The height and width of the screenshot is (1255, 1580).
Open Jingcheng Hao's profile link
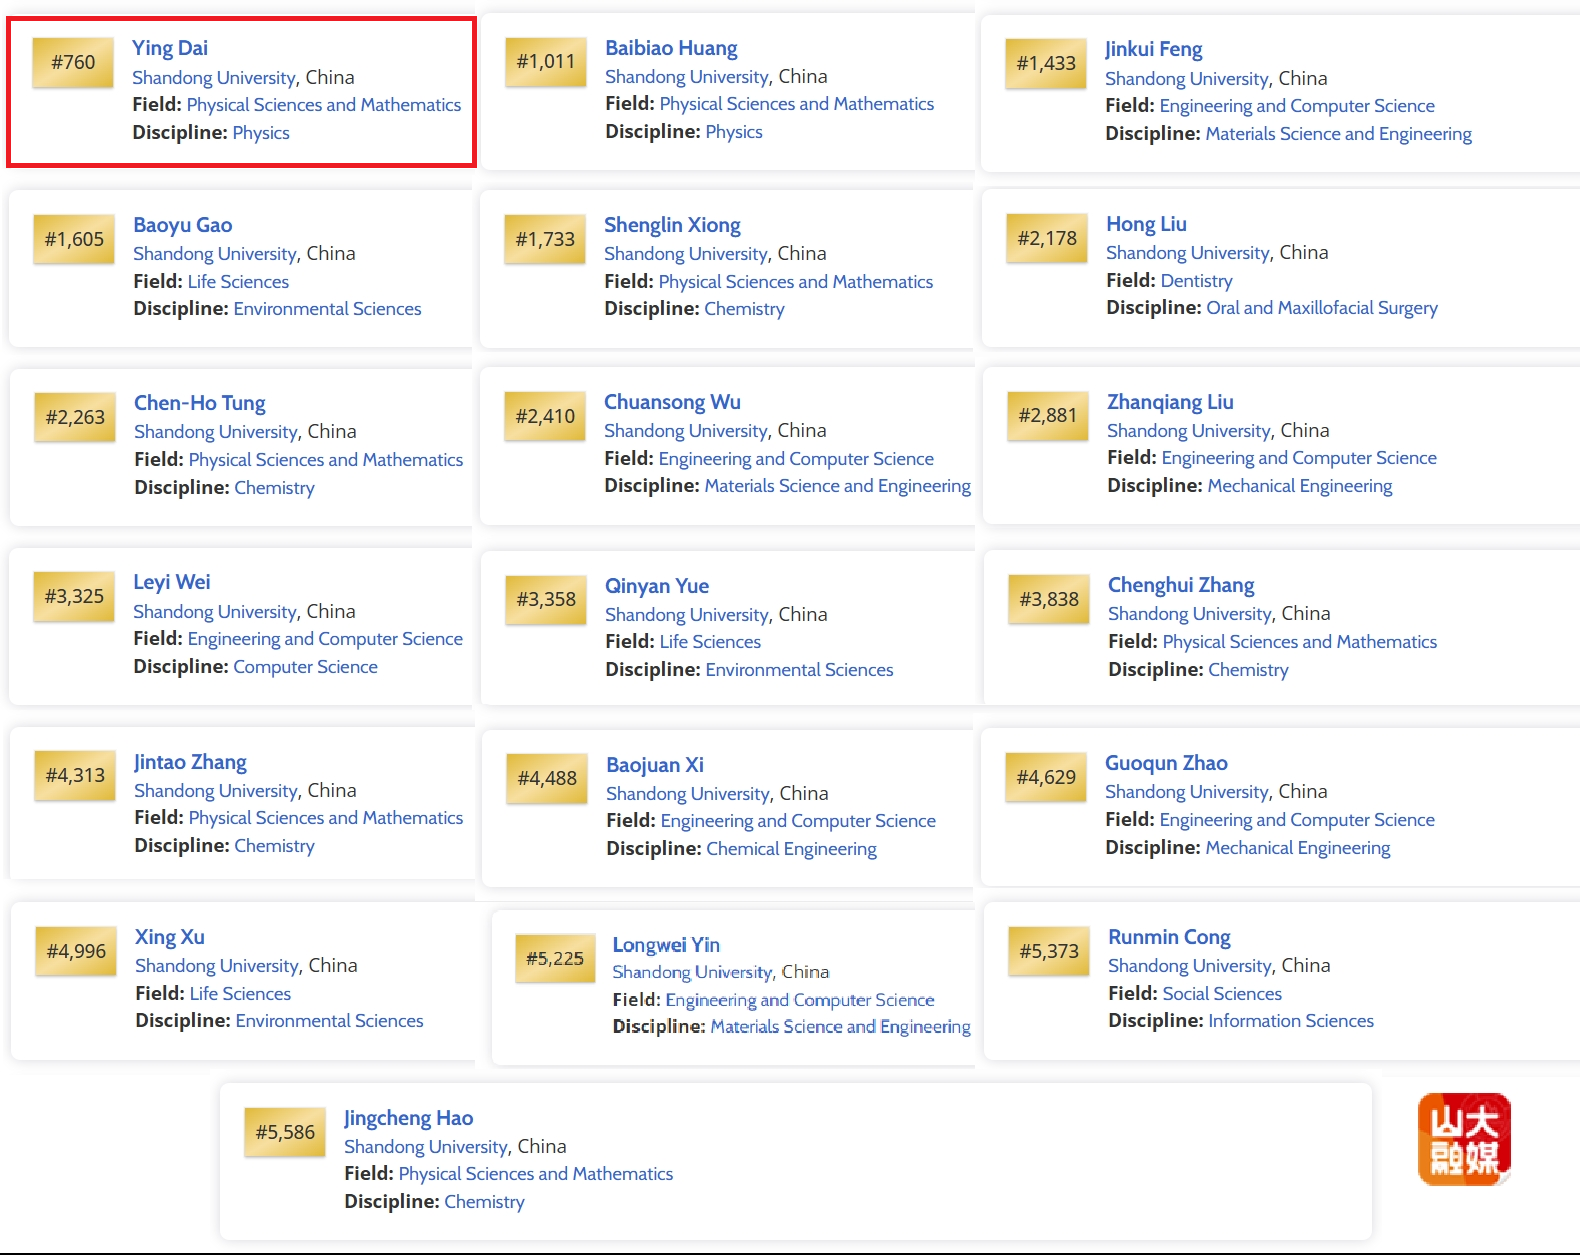click(408, 1118)
